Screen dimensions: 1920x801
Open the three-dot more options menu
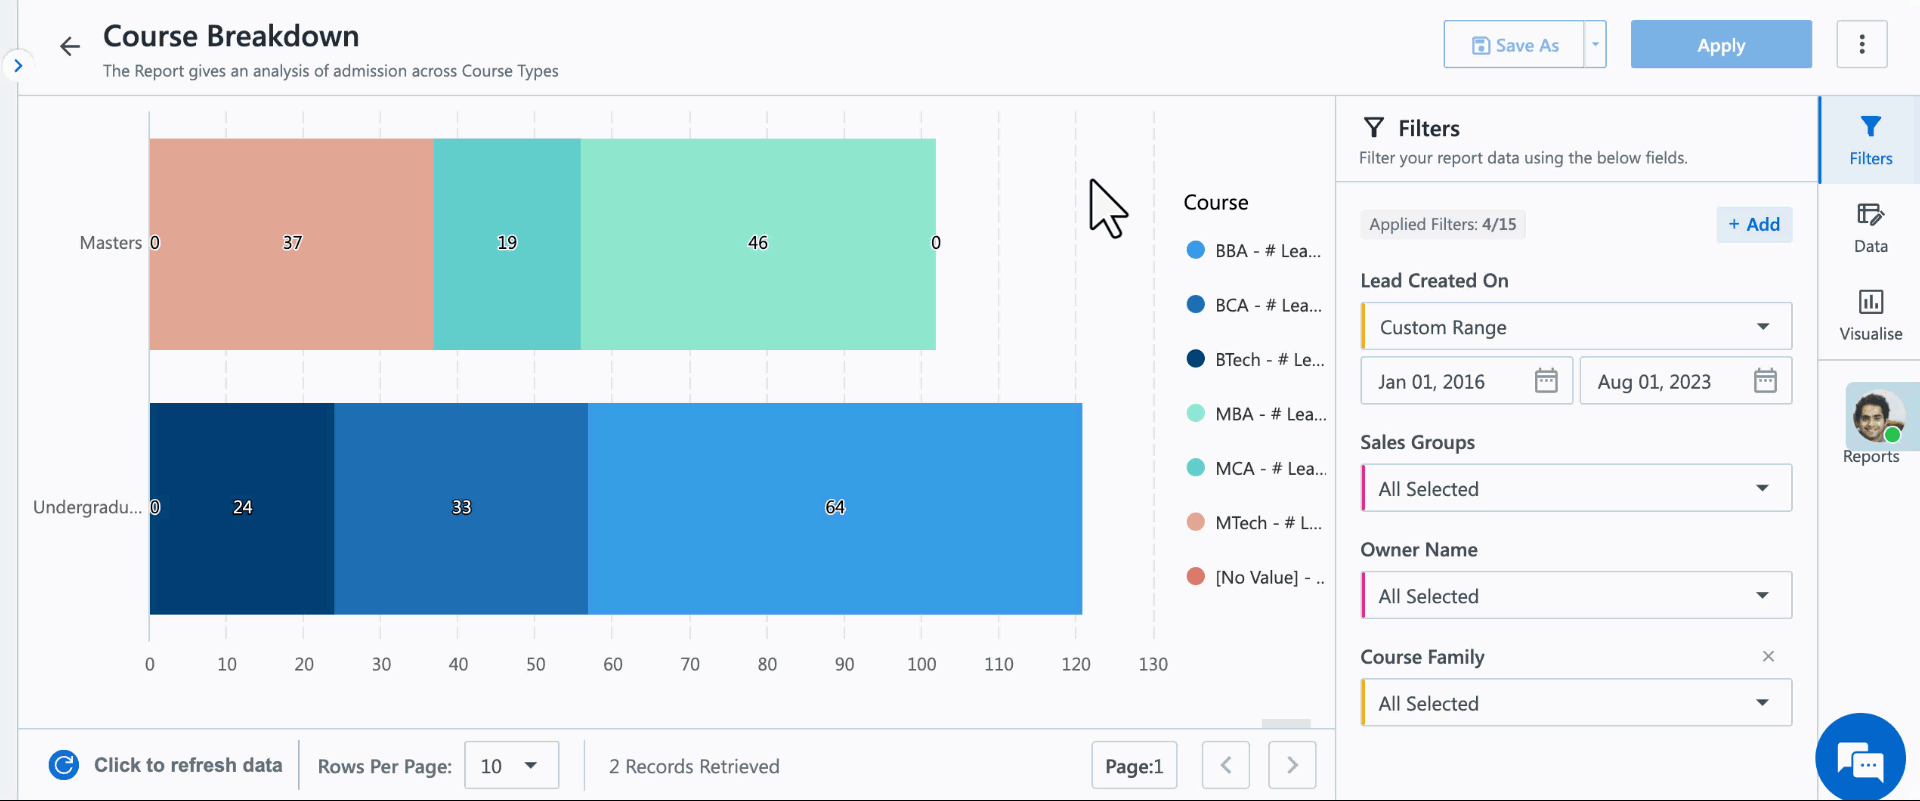[1861, 45]
